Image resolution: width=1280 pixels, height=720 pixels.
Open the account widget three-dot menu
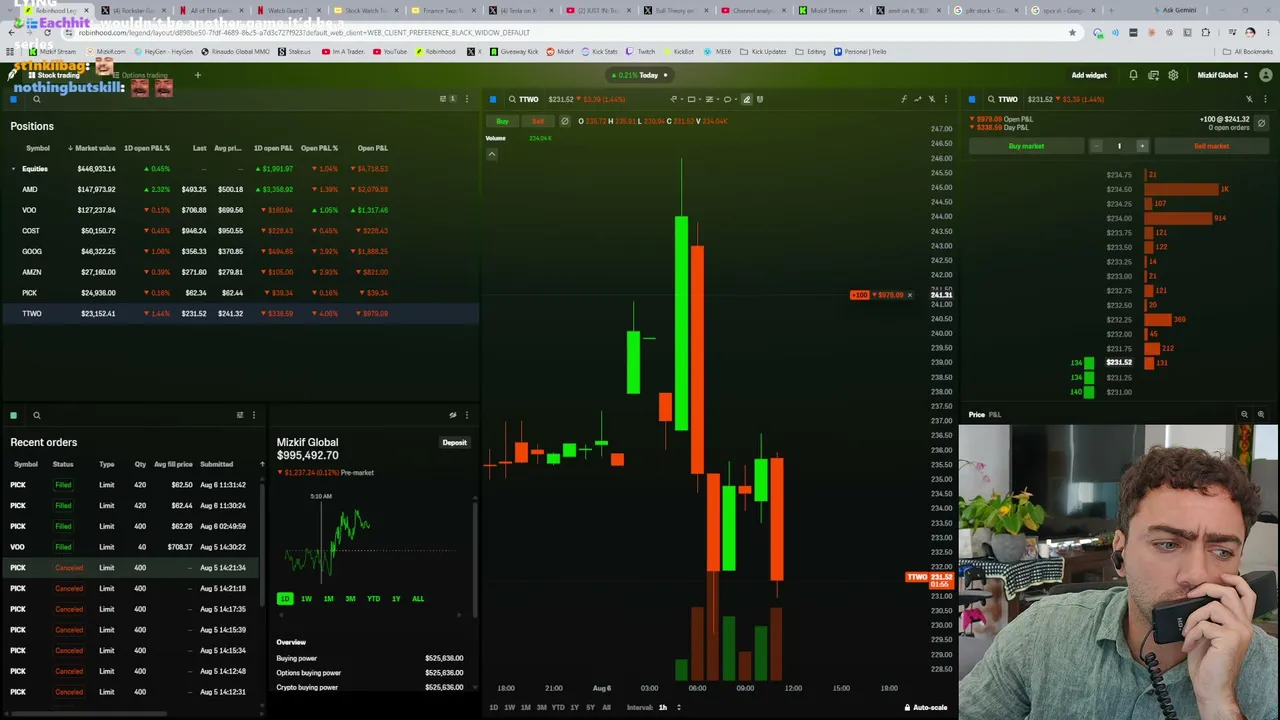click(466, 415)
